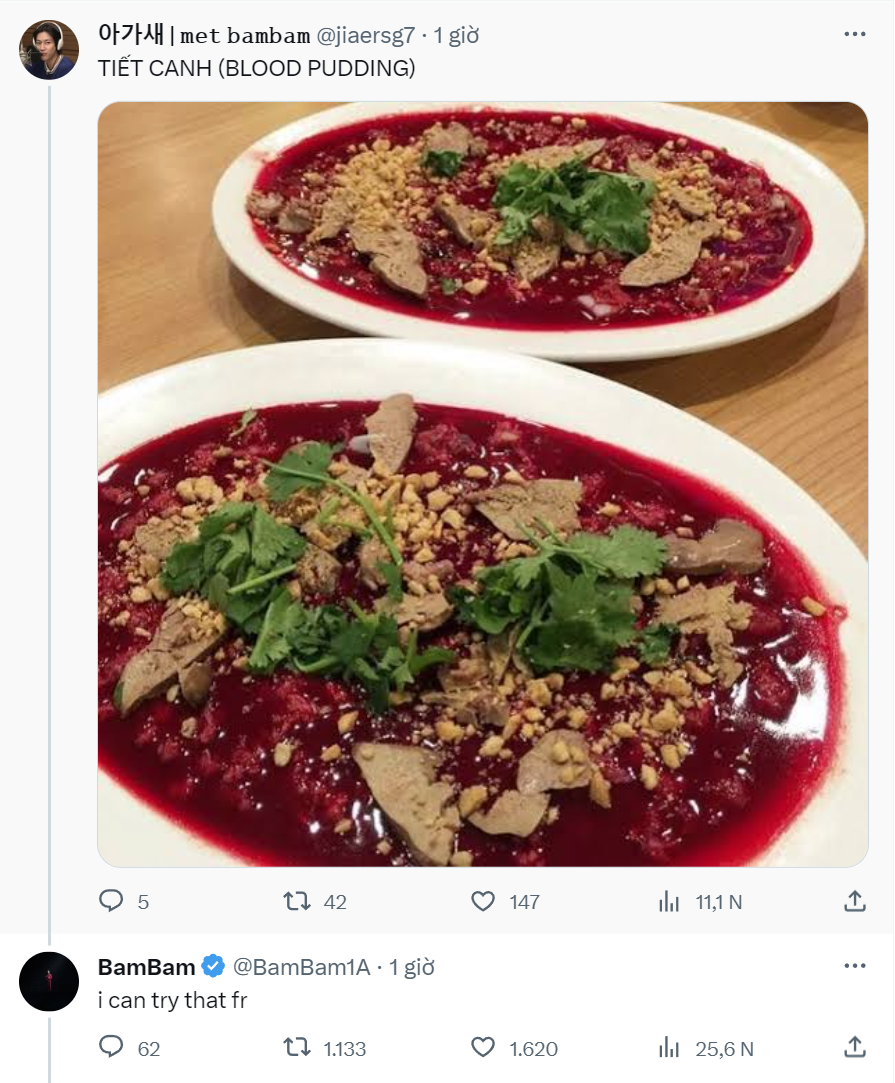View analytics of BamBam's 25,6 N reply
This screenshot has width=895, height=1083.
pyautogui.click(x=669, y=1047)
